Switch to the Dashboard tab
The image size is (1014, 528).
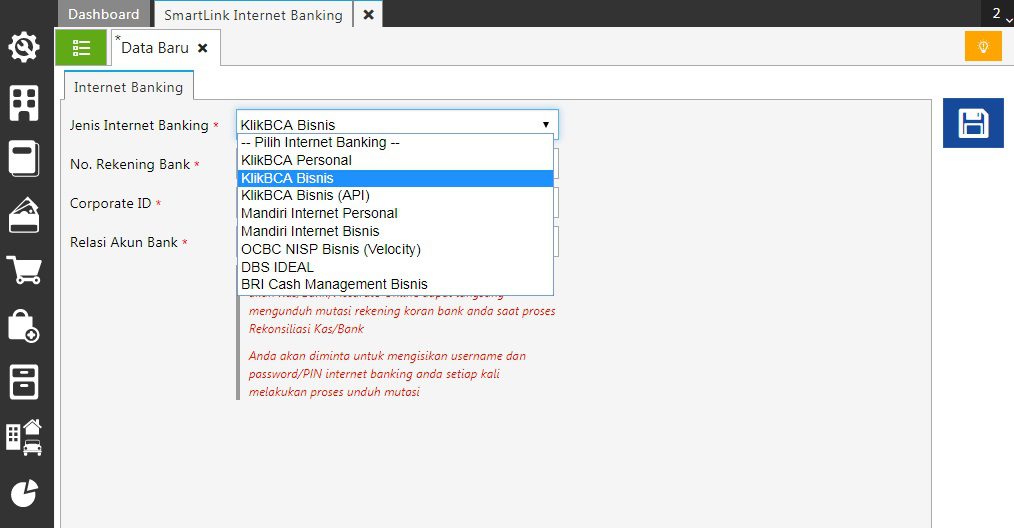104,14
